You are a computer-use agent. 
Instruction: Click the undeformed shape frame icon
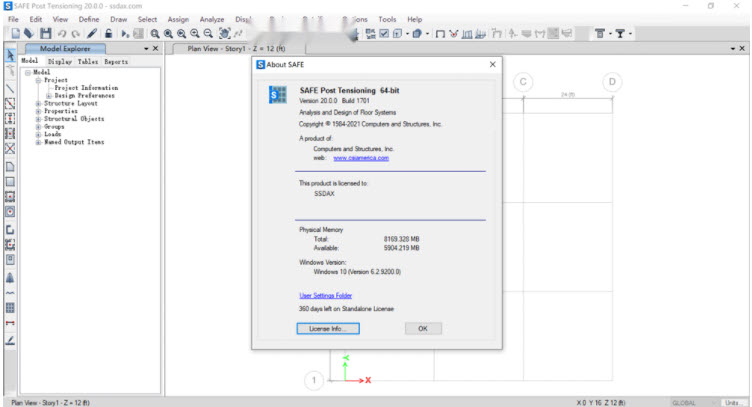[440, 34]
